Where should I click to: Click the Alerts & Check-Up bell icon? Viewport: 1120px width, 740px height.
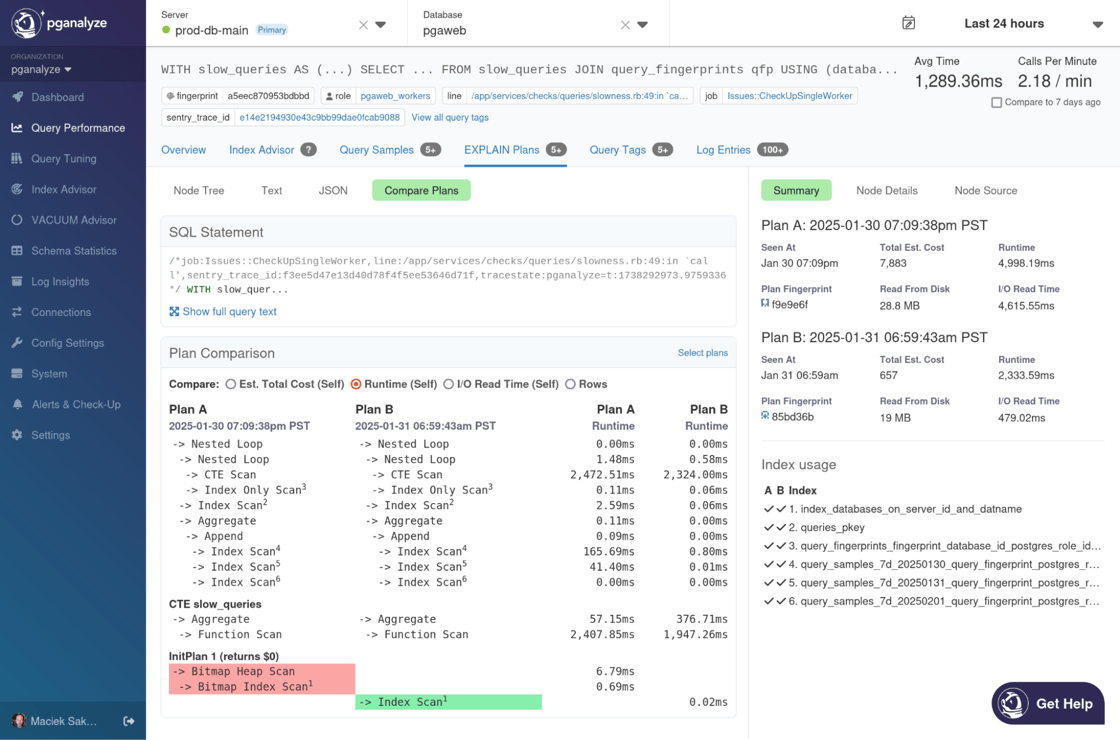point(17,404)
